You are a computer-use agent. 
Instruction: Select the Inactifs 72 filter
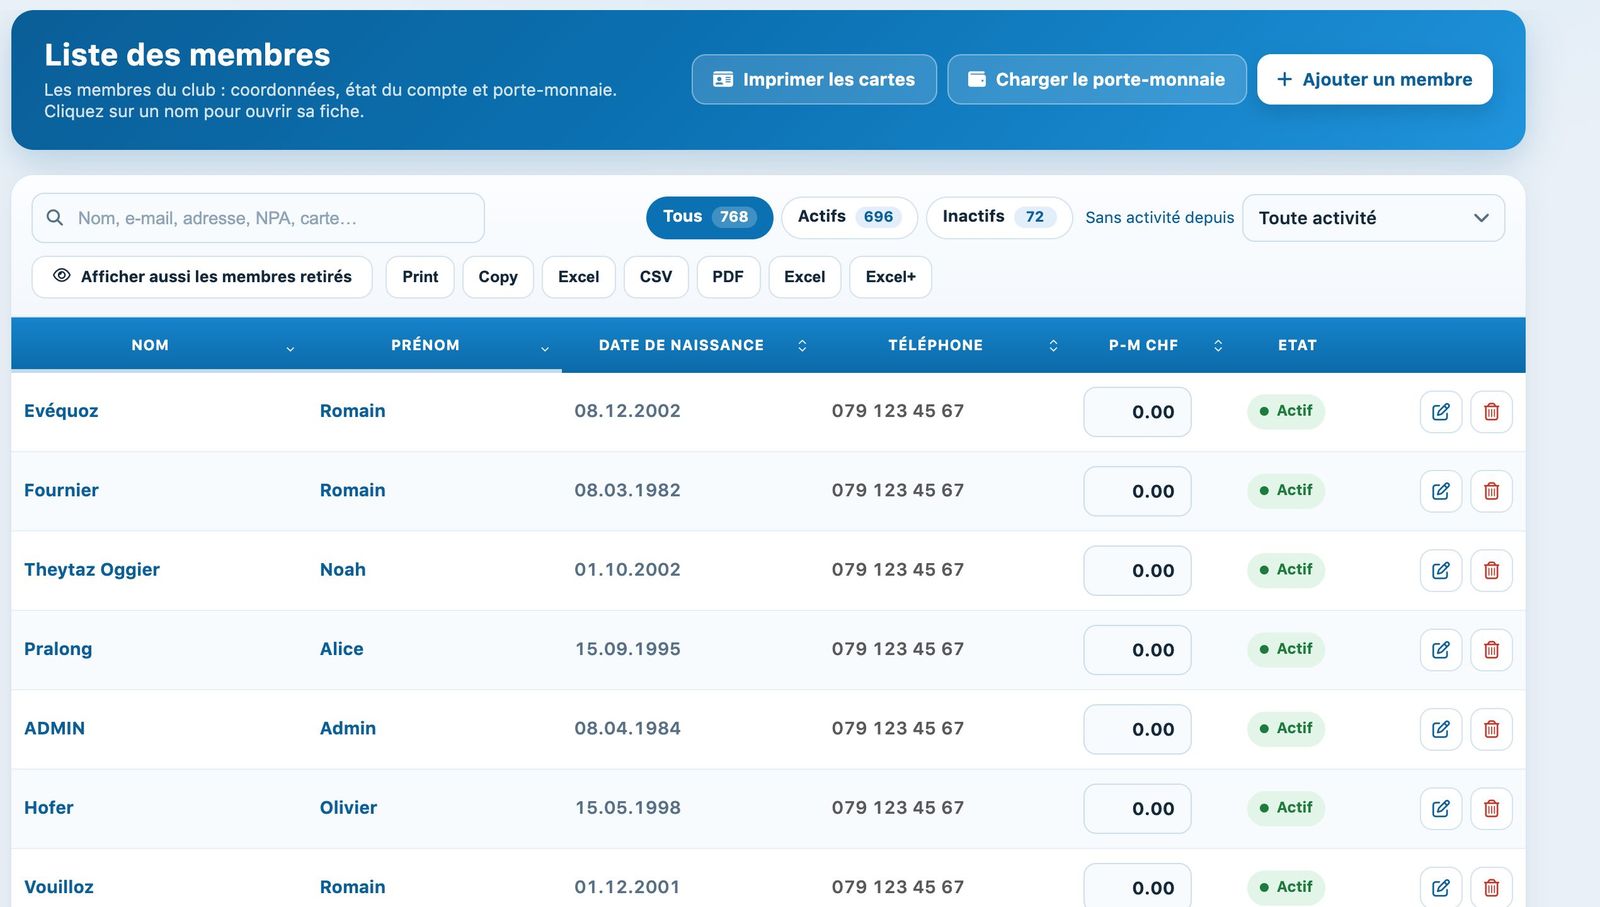(998, 217)
